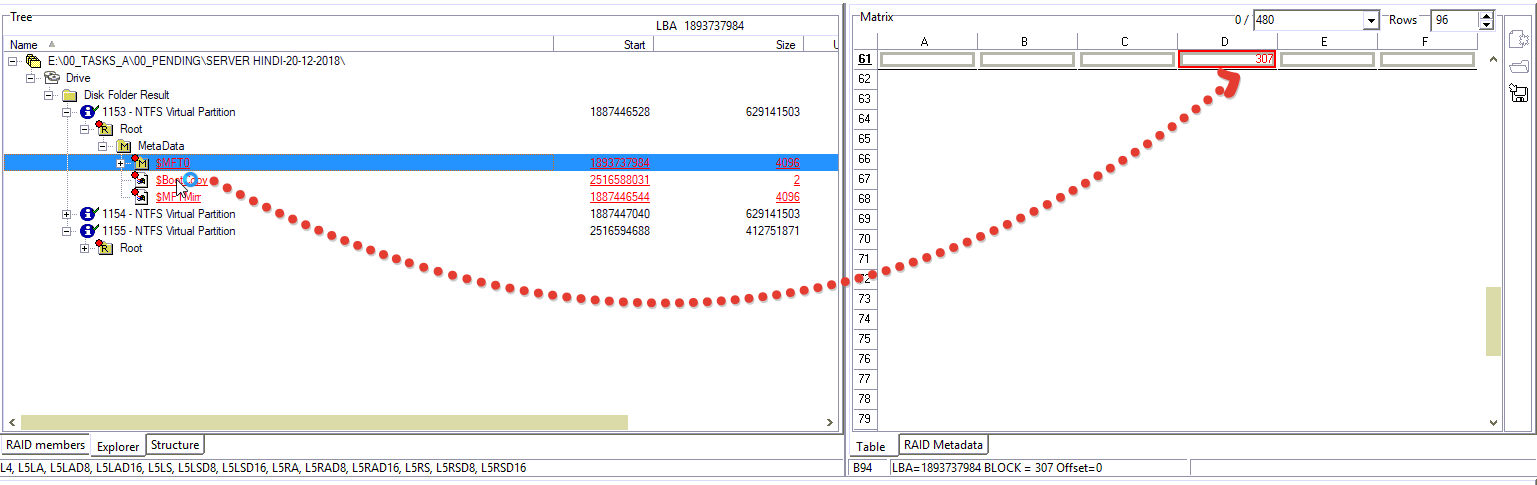
Task: Expand the $MFT0 tree node
Action: (x=121, y=163)
